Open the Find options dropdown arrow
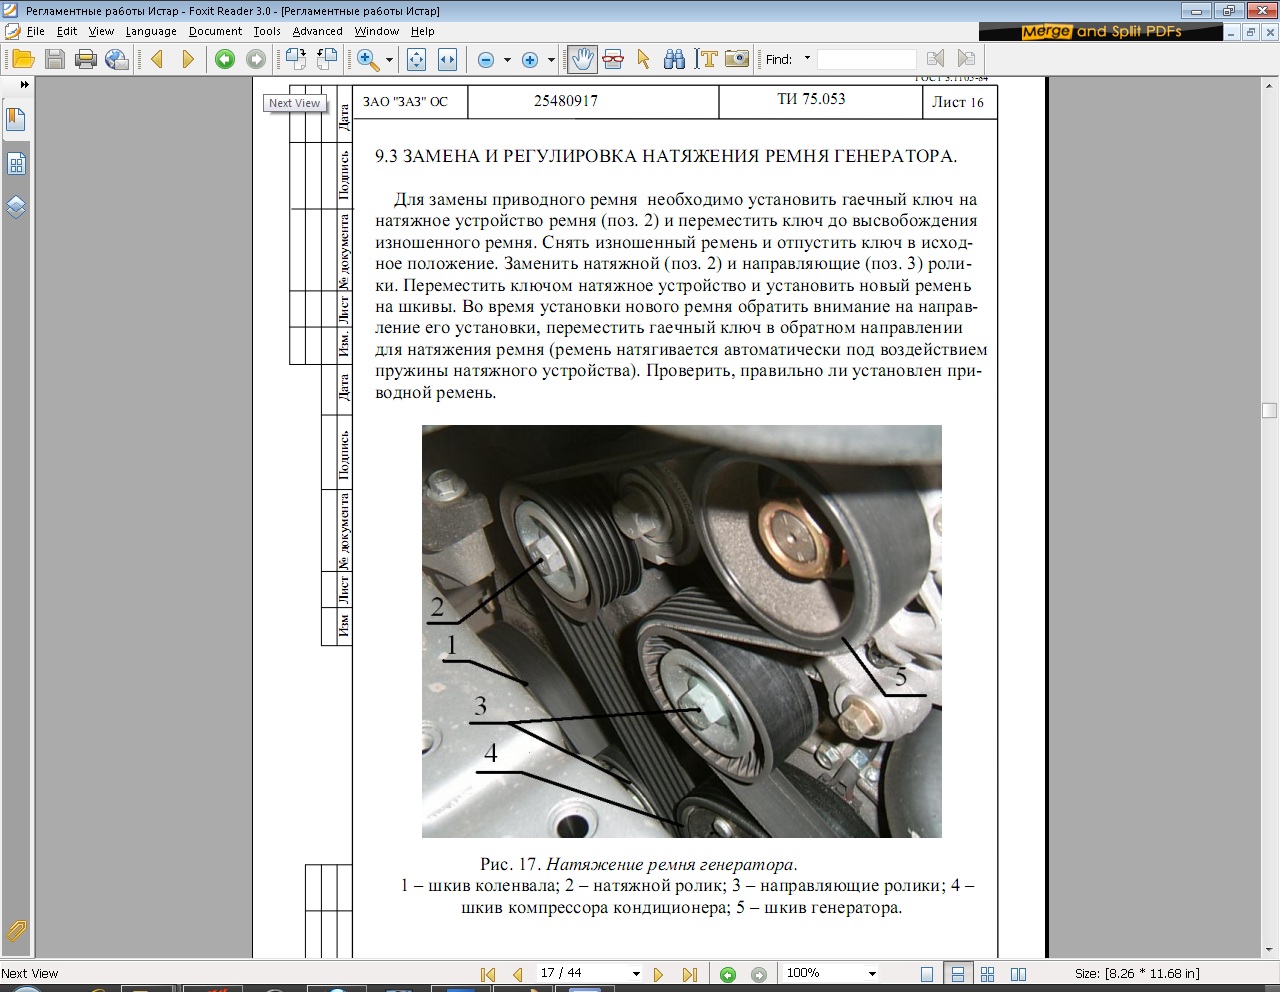Image resolution: width=1280 pixels, height=992 pixels. click(x=807, y=59)
